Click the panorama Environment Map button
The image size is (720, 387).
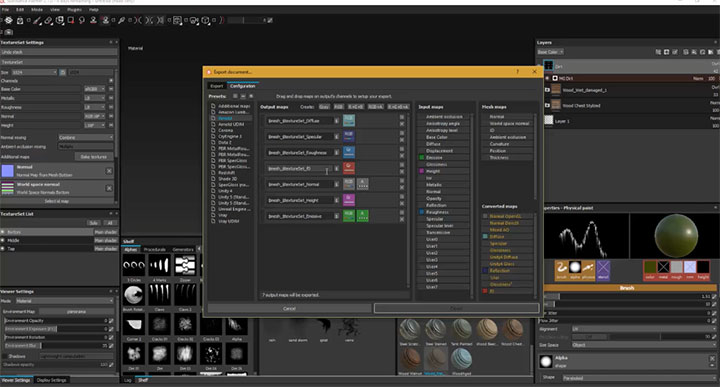76,311
